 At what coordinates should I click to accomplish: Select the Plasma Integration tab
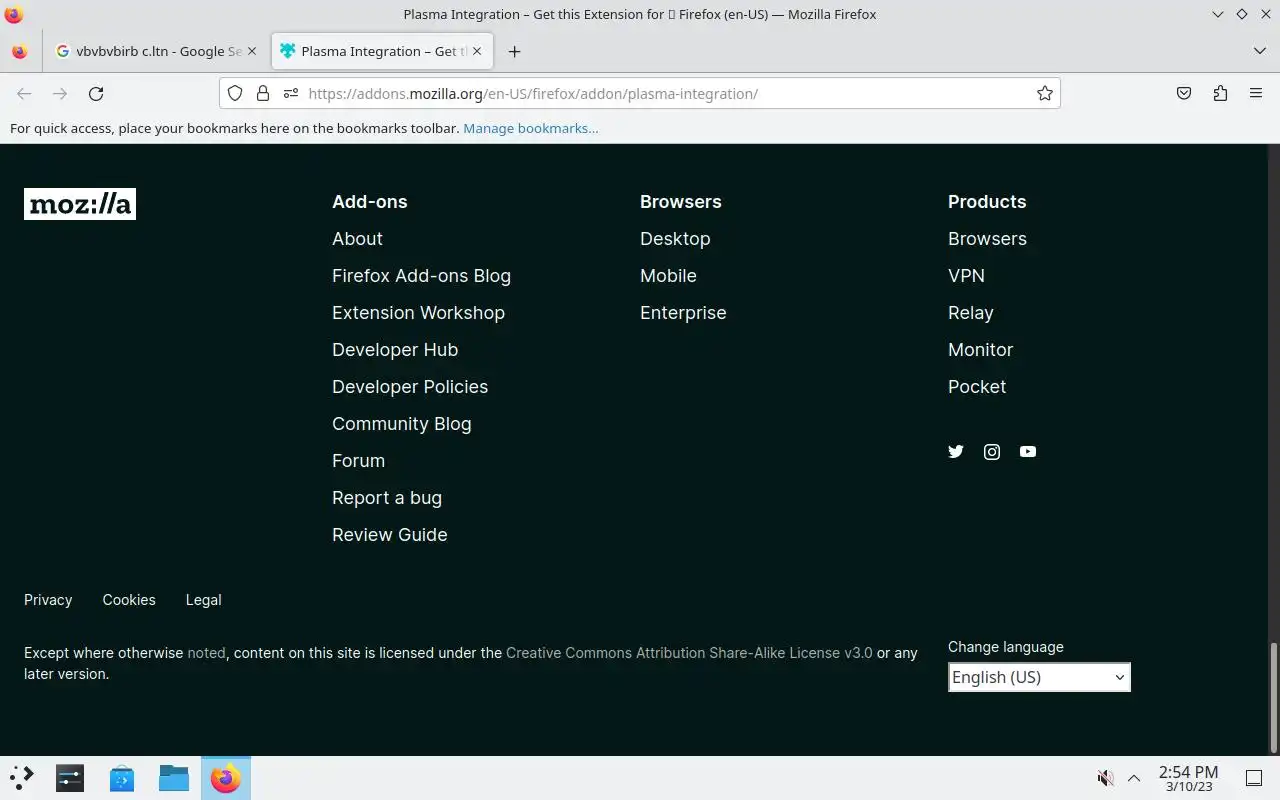tap(380, 51)
